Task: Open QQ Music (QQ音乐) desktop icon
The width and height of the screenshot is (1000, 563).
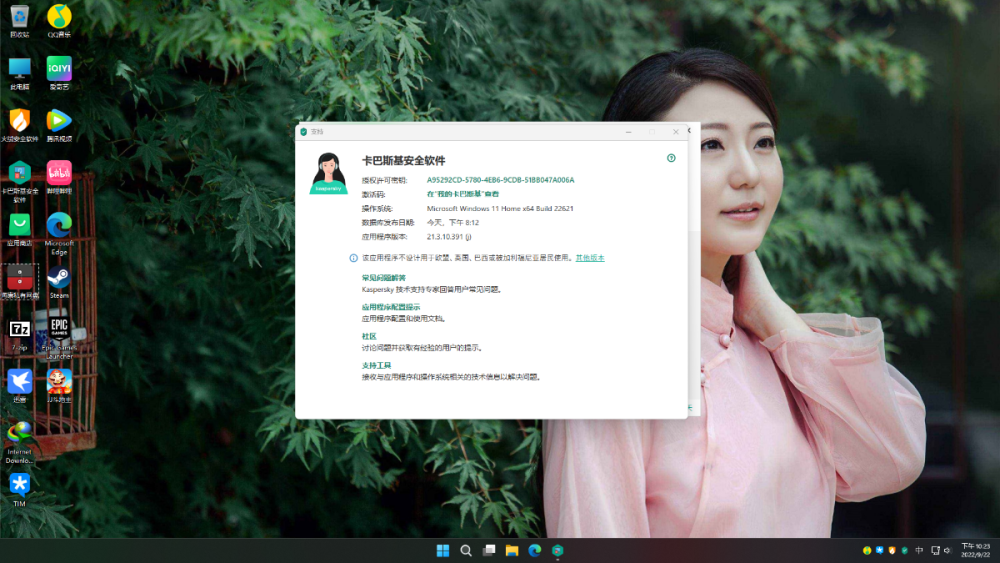Action: point(59,21)
